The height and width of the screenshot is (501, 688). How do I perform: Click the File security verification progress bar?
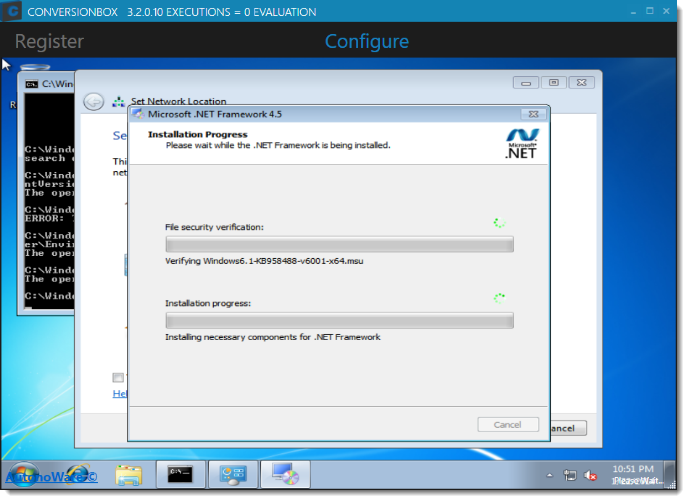(x=339, y=244)
